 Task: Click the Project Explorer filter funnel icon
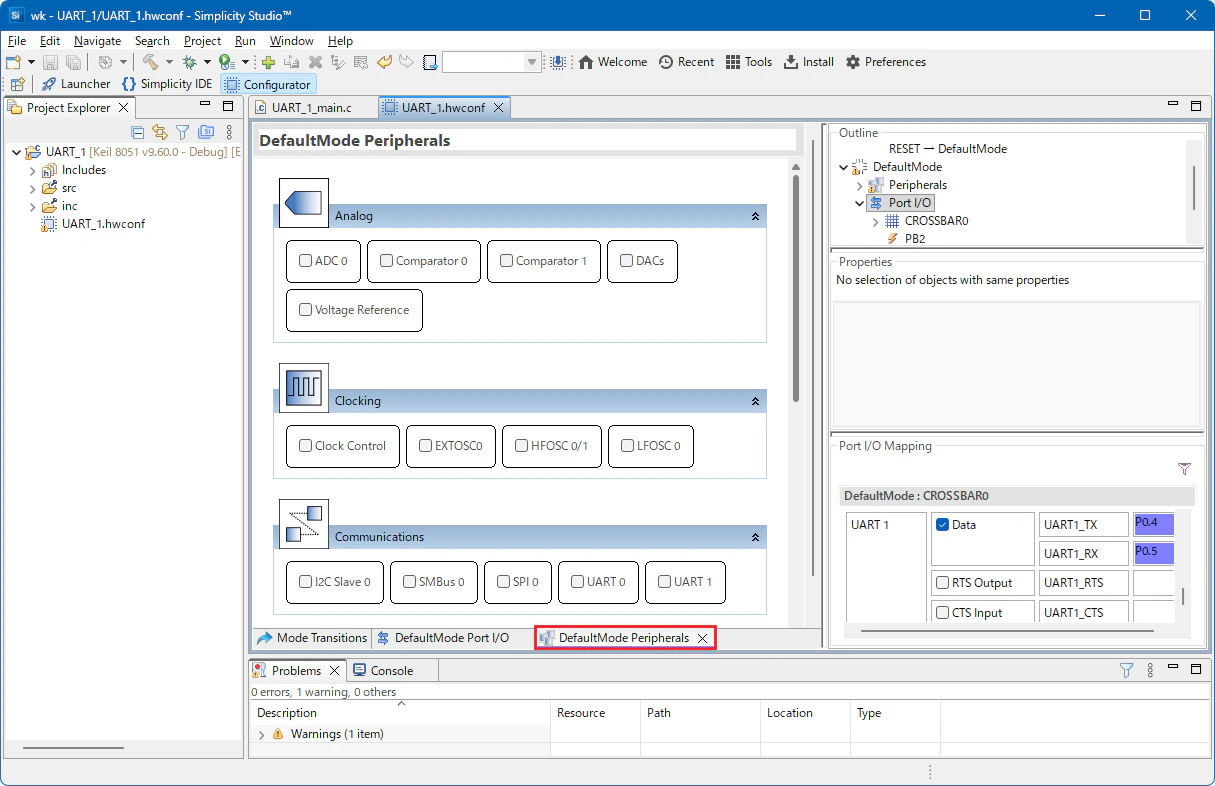coord(182,132)
